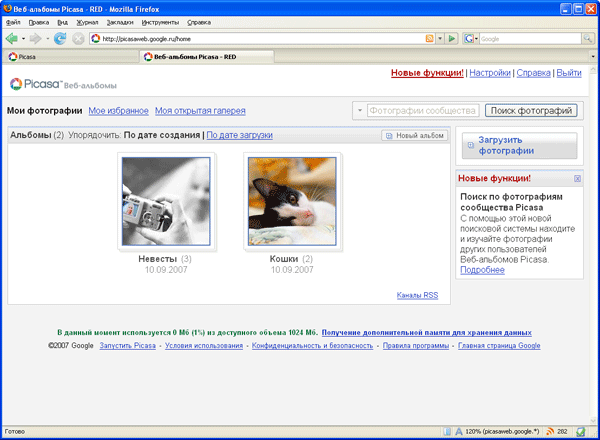Click the Выйти sign-out link
600x440 pixels.
(x=569, y=73)
